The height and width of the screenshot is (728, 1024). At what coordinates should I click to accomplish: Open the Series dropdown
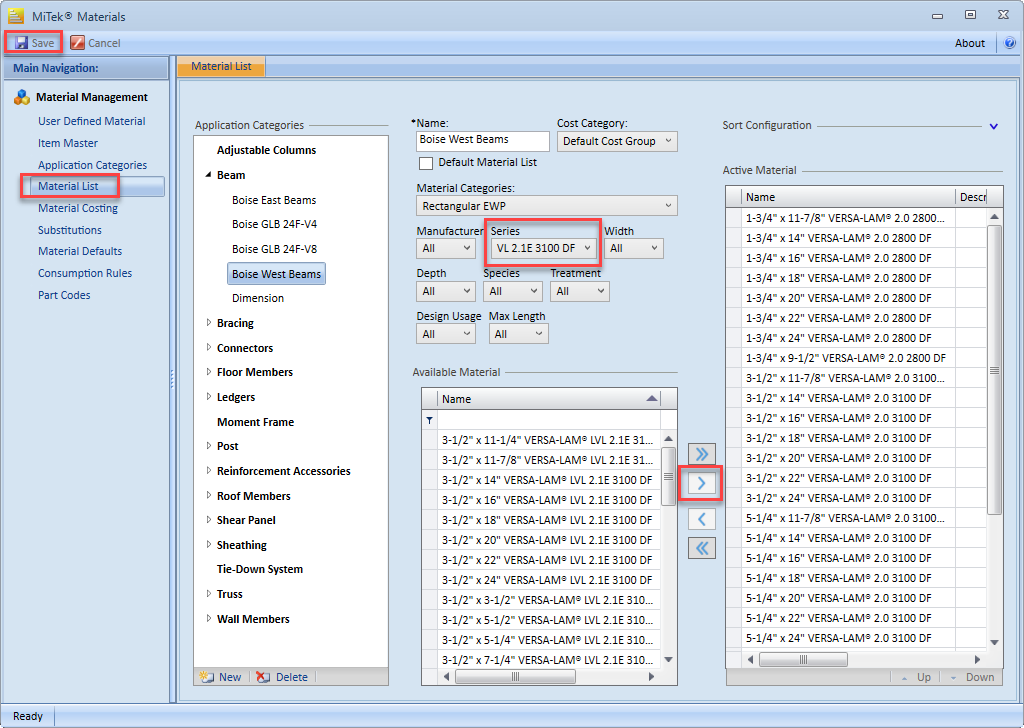pos(543,248)
